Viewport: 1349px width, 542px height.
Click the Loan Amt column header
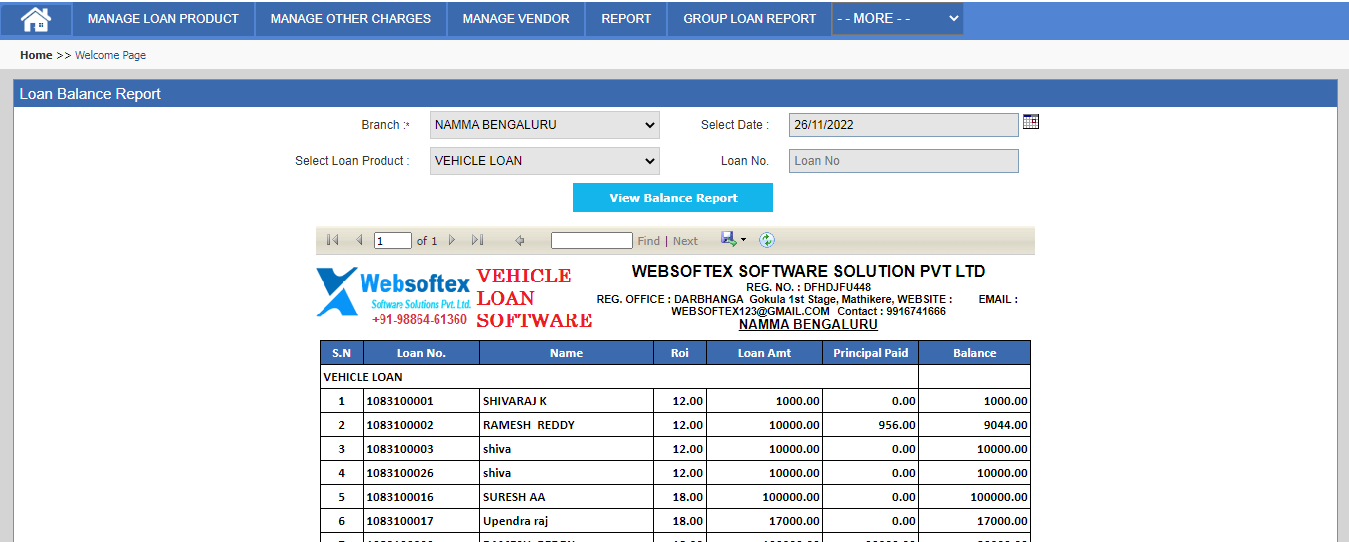[x=764, y=353]
